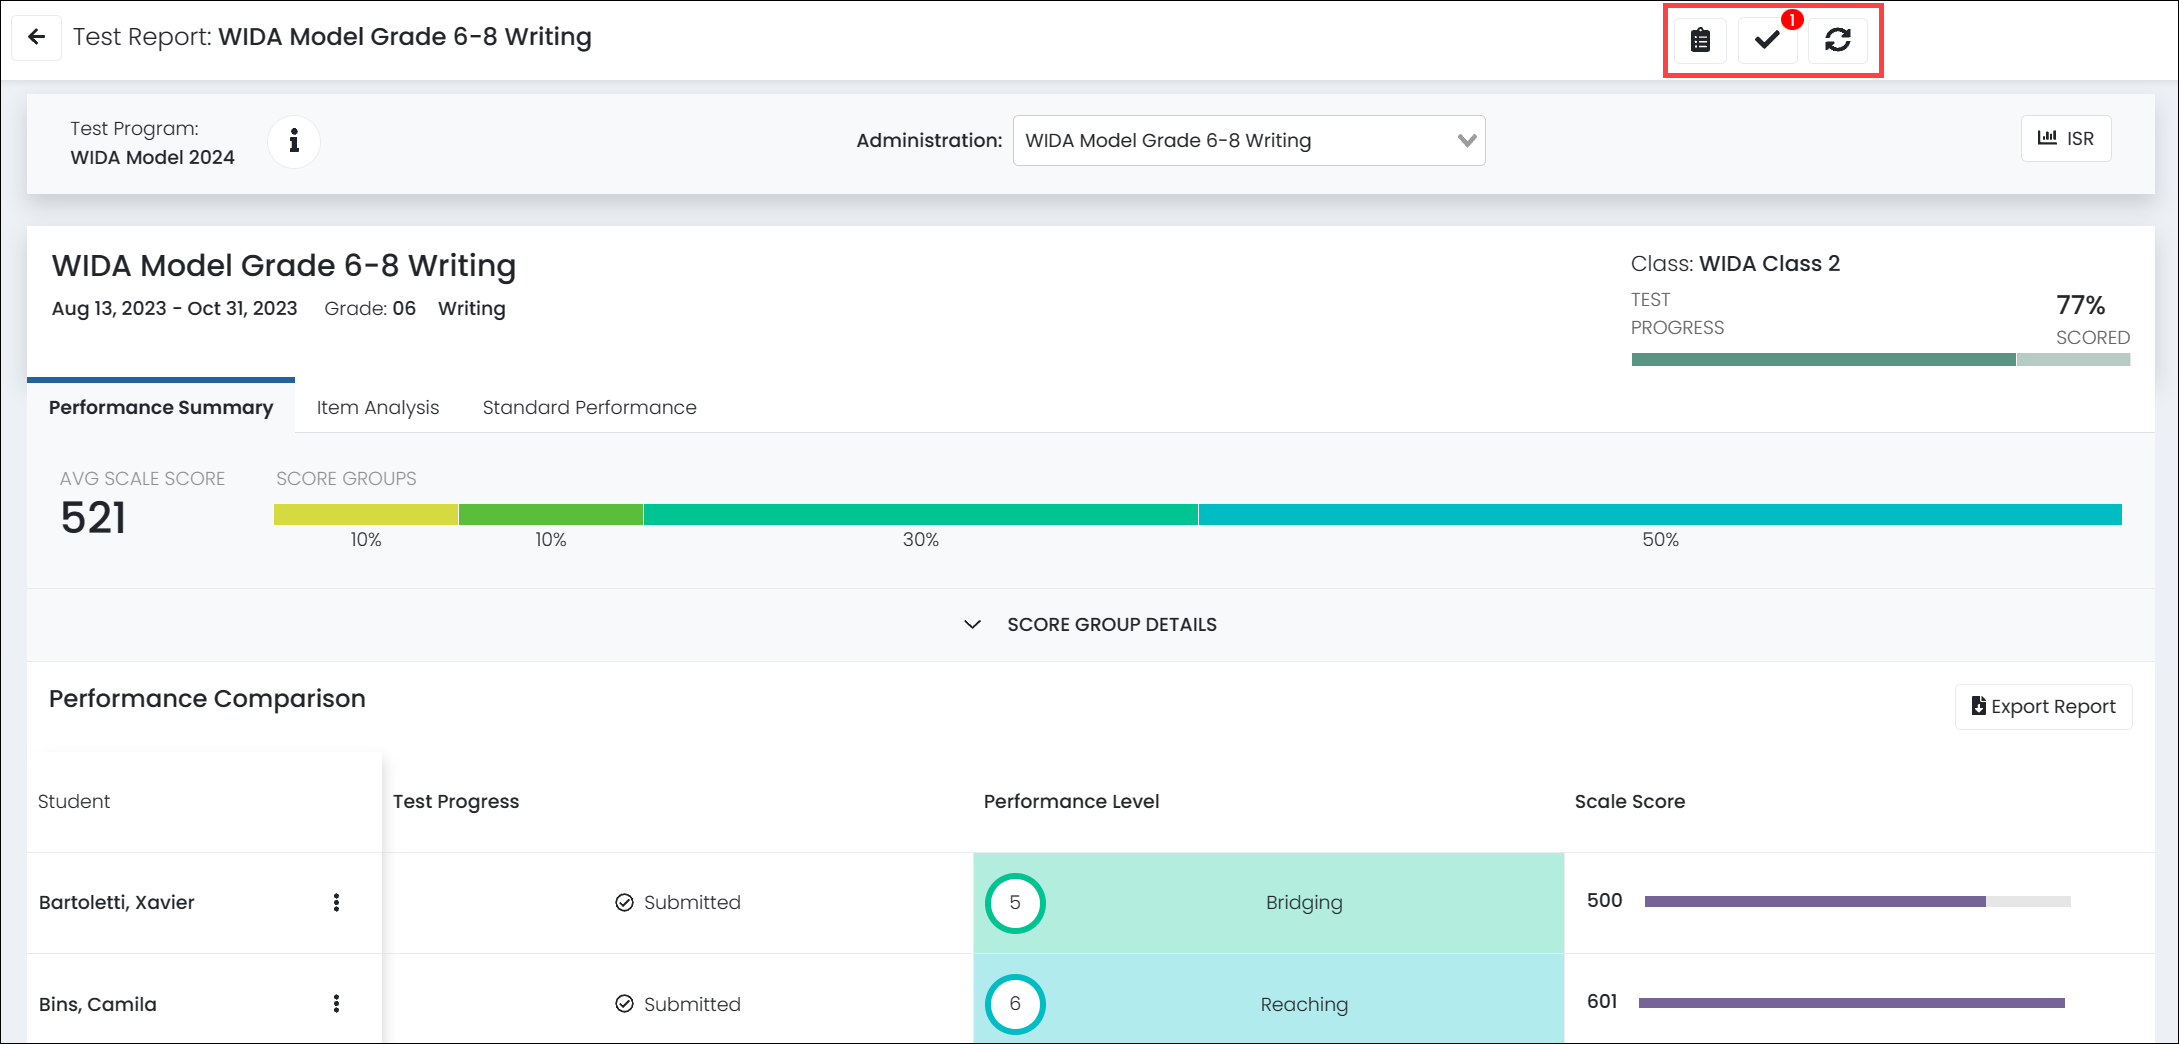Viewport: 2179px width, 1044px height.
Task: Open the ISR report view
Action: 2066,139
